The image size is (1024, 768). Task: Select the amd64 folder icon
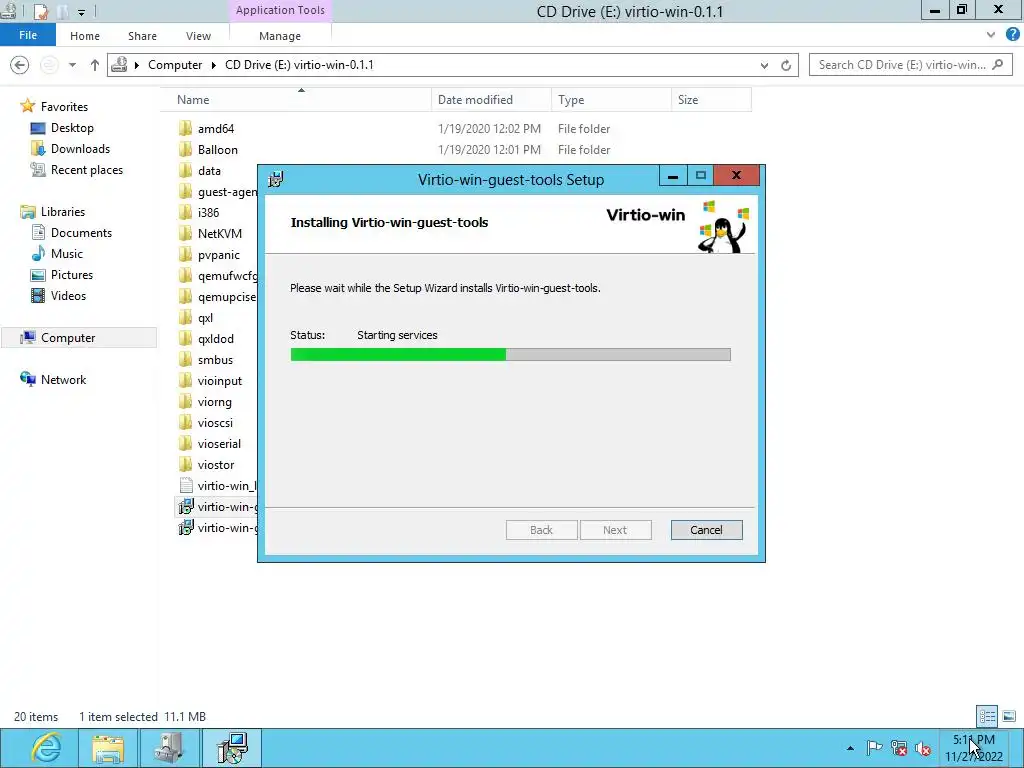click(185, 128)
